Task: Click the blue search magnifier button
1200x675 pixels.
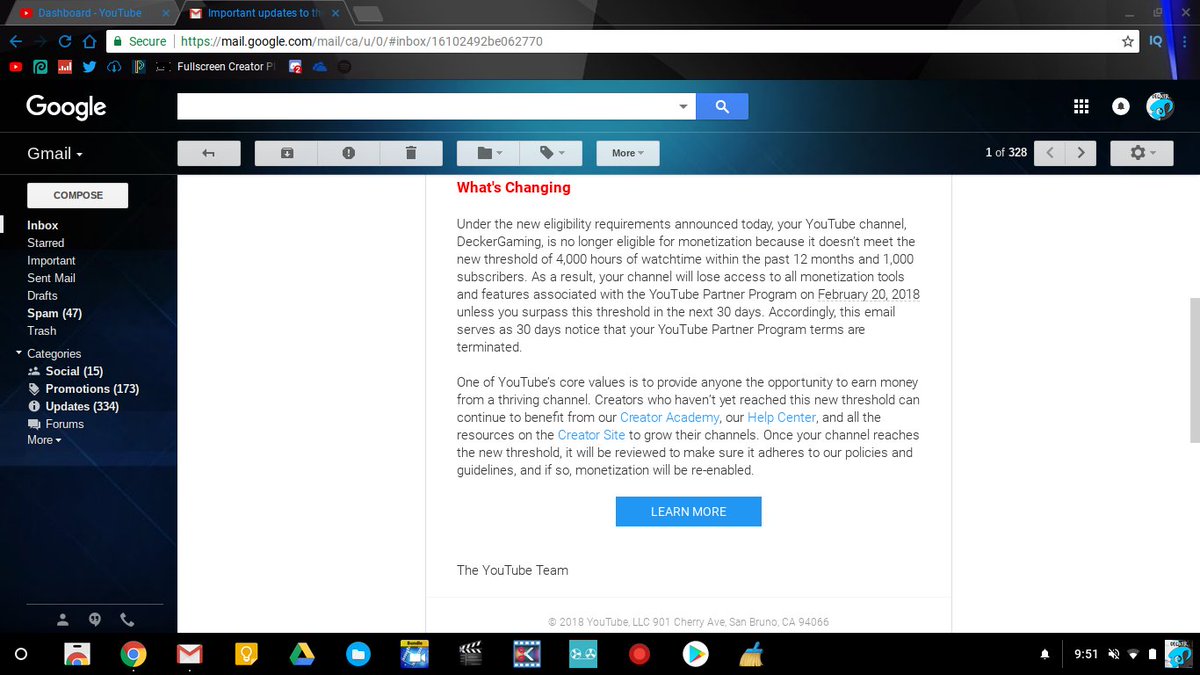Action: coord(722,107)
